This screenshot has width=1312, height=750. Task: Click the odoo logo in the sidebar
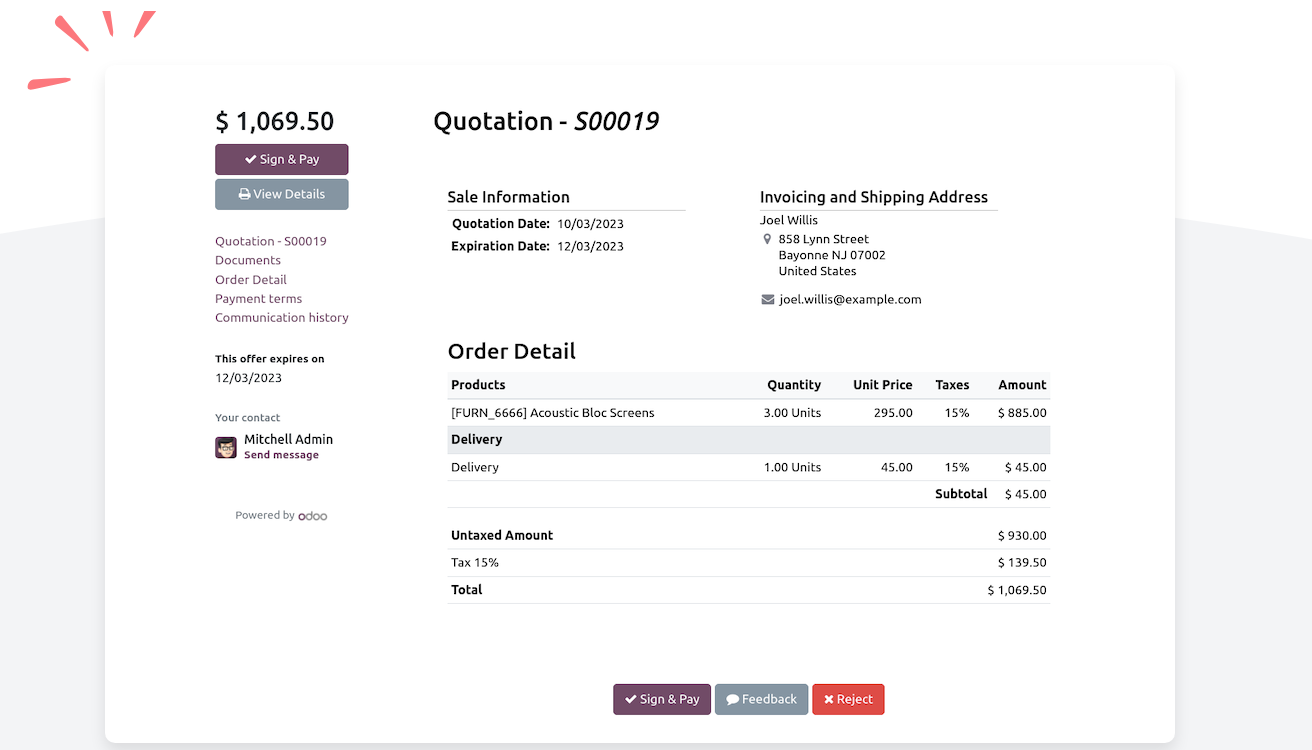tap(313, 516)
